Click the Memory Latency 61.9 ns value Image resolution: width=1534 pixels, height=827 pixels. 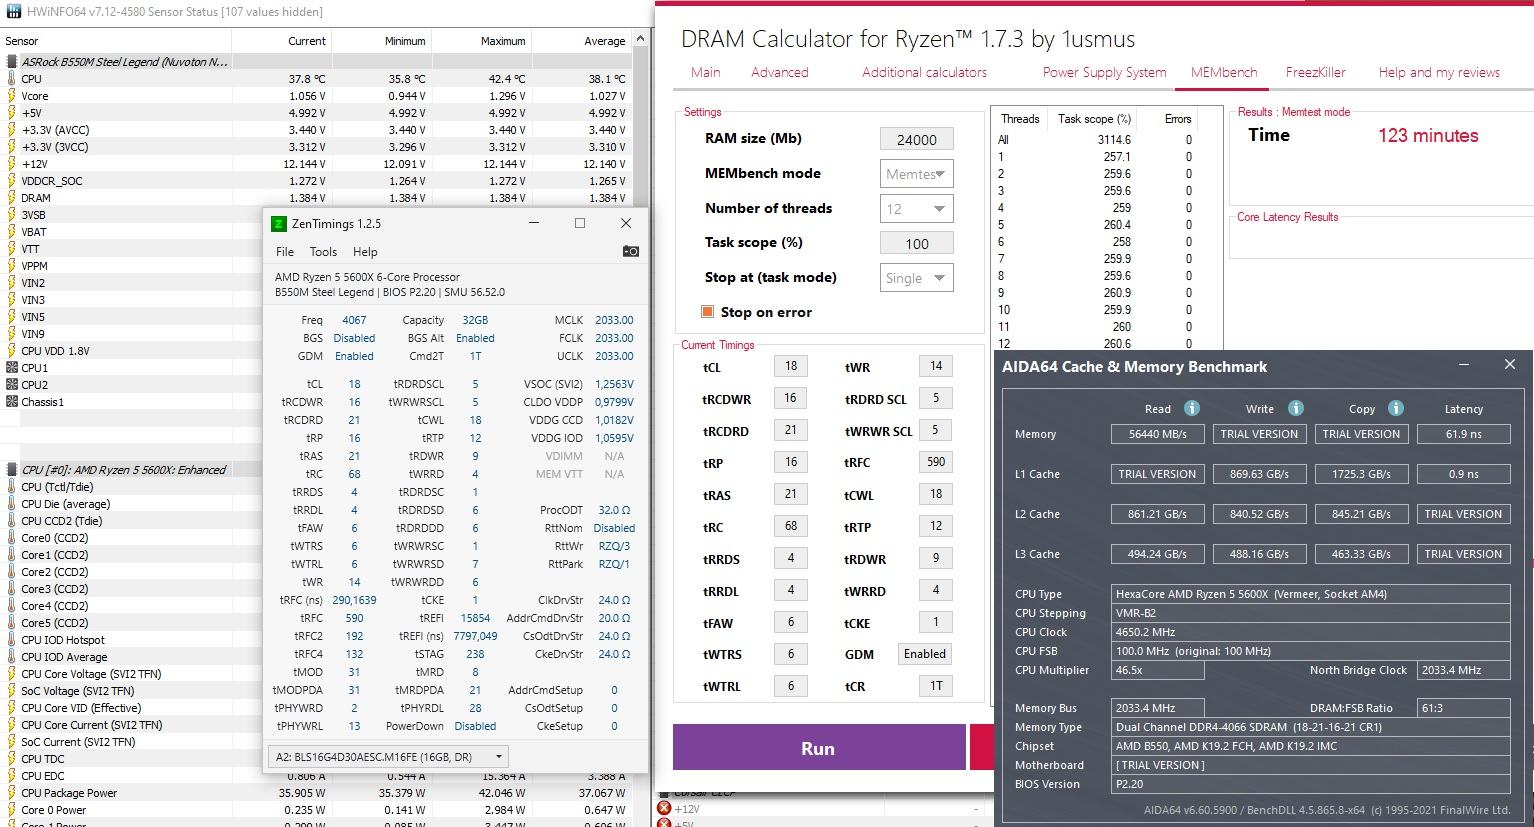pos(1463,434)
